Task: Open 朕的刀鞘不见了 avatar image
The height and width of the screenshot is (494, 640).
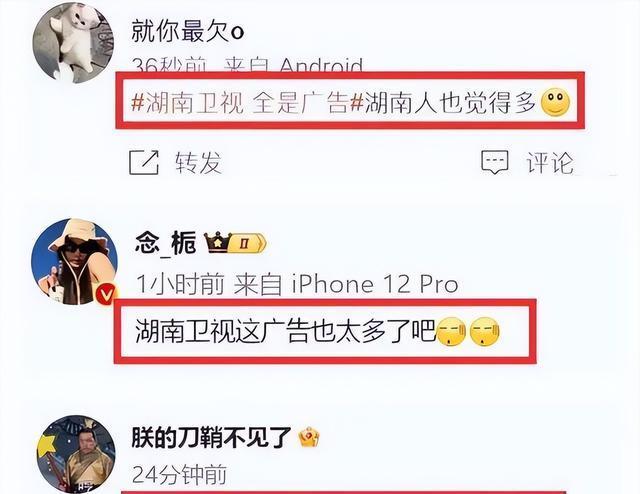Action: tap(76, 454)
